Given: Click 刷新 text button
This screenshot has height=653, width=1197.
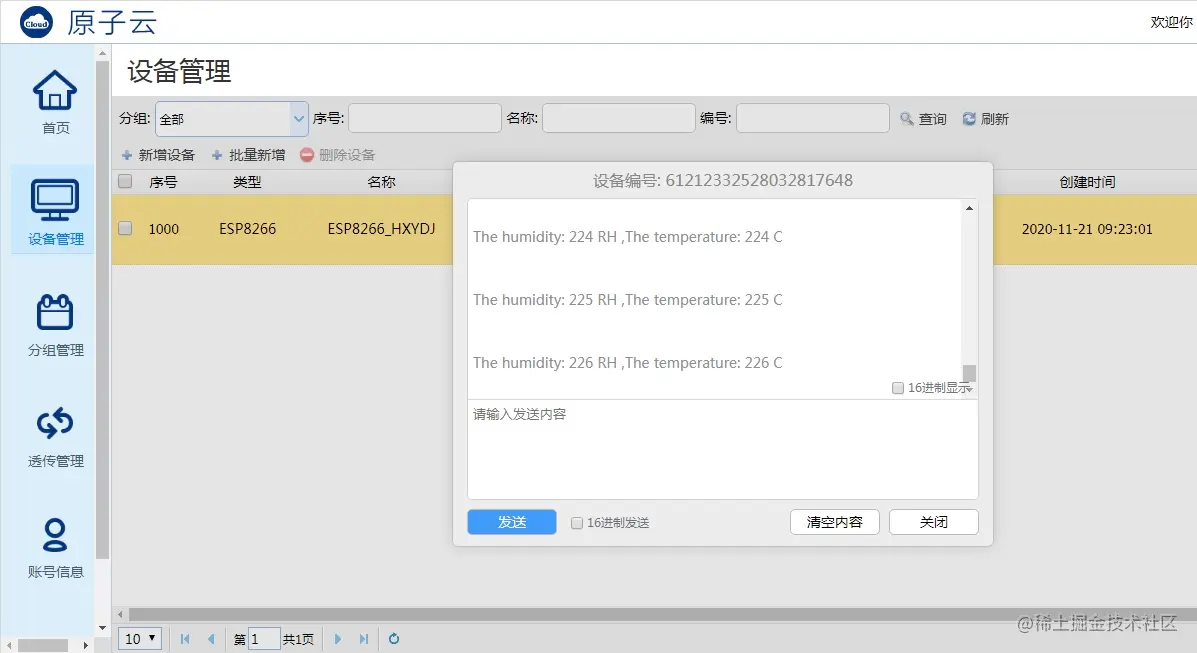Looking at the screenshot, I should (995, 119).
